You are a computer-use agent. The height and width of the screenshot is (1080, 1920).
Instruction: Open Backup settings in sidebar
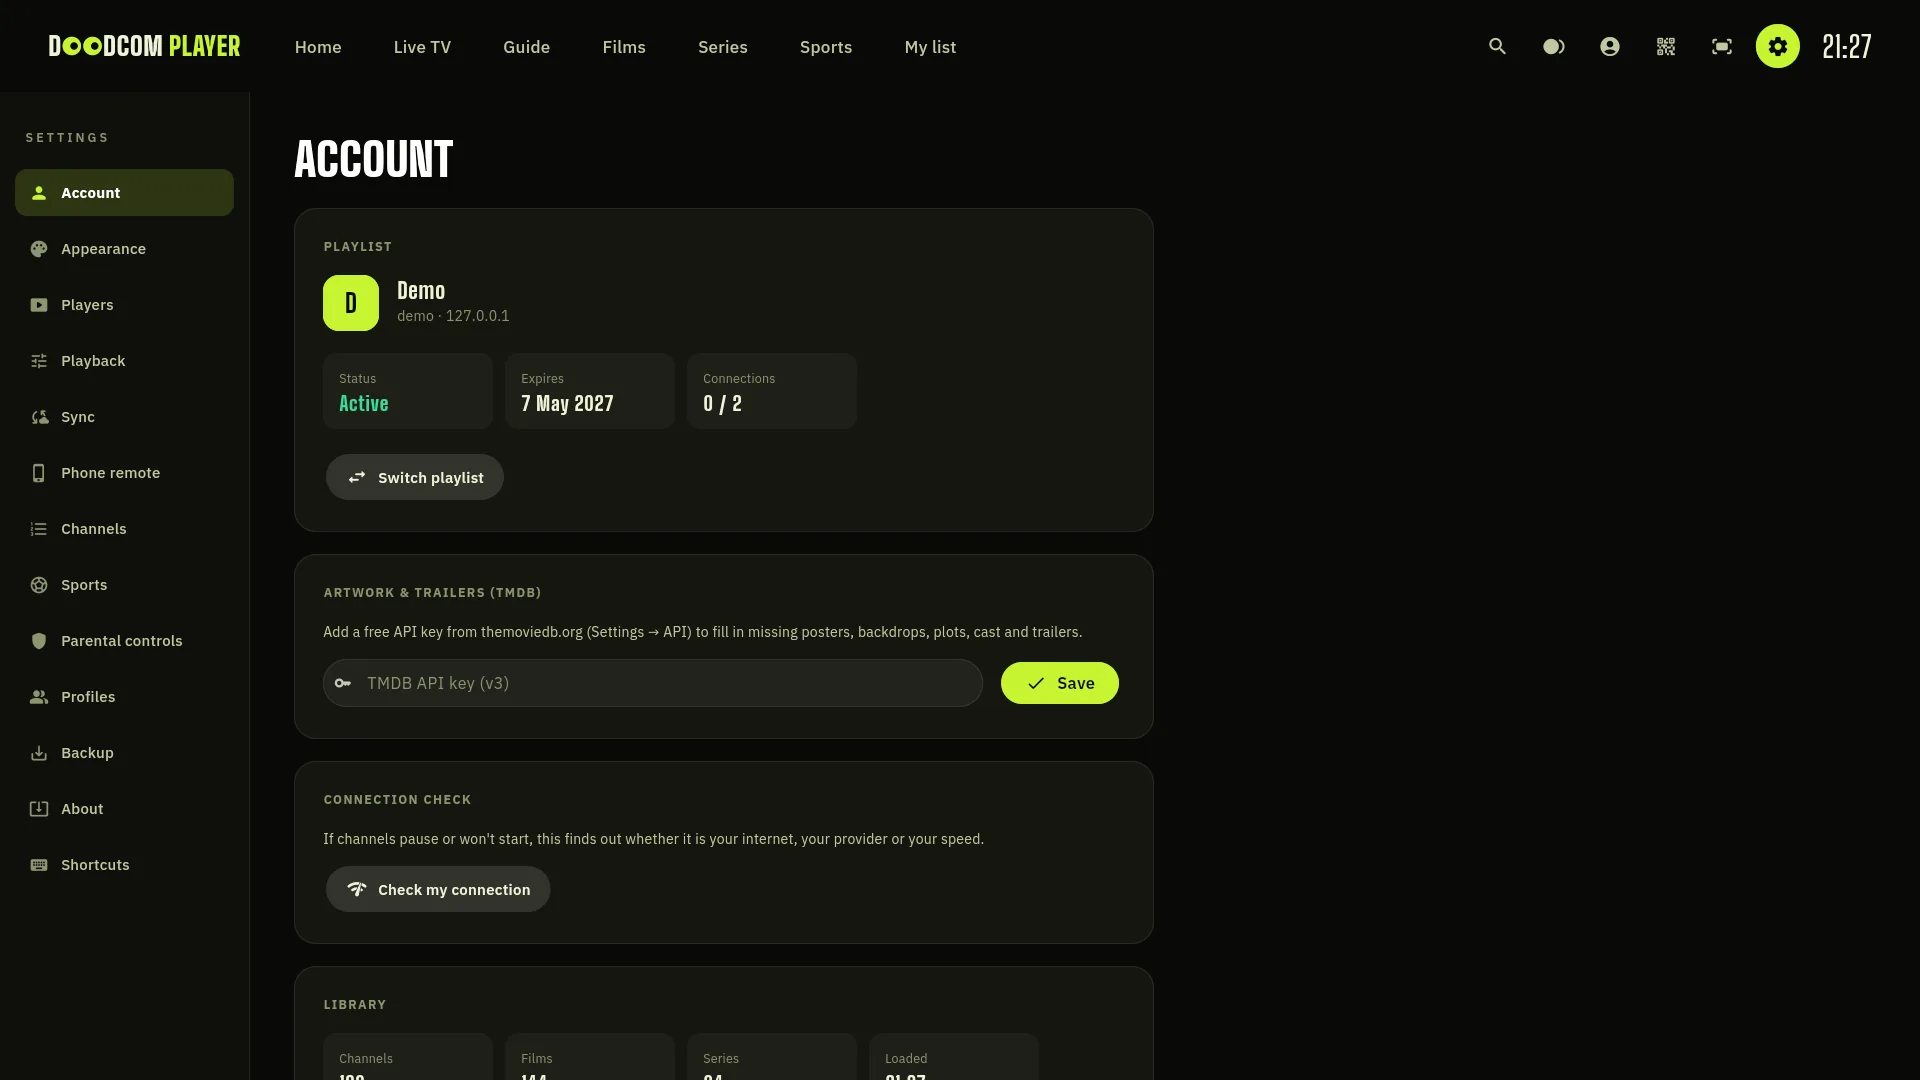pyautogui.click(x=124, y=752)
